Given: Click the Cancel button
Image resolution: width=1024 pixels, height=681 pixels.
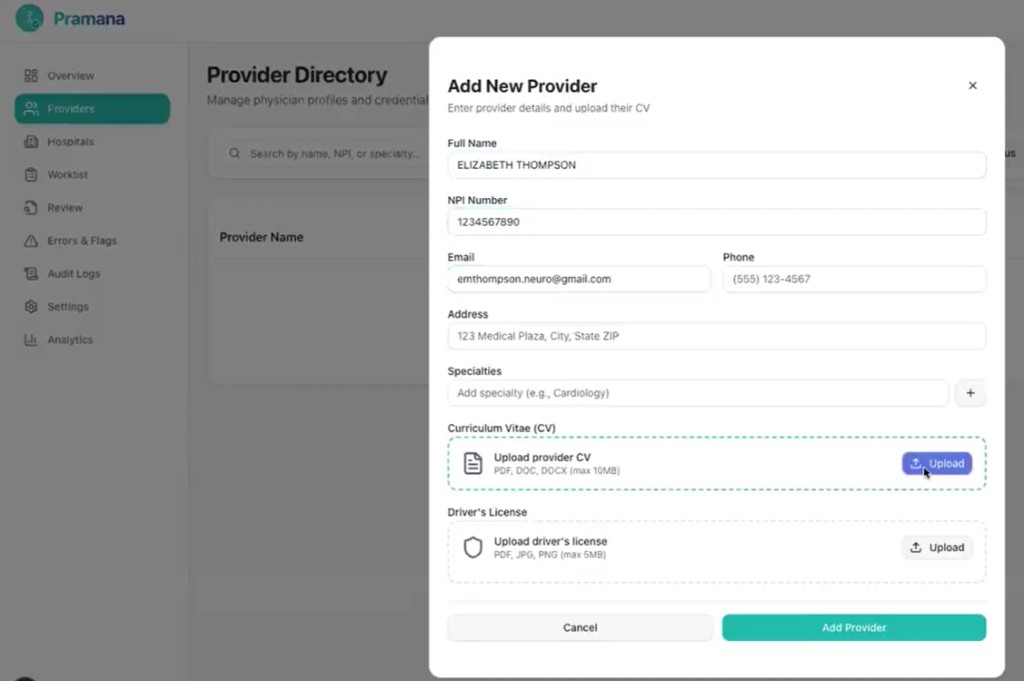Looking at the screenshot, I should [579, 627].
